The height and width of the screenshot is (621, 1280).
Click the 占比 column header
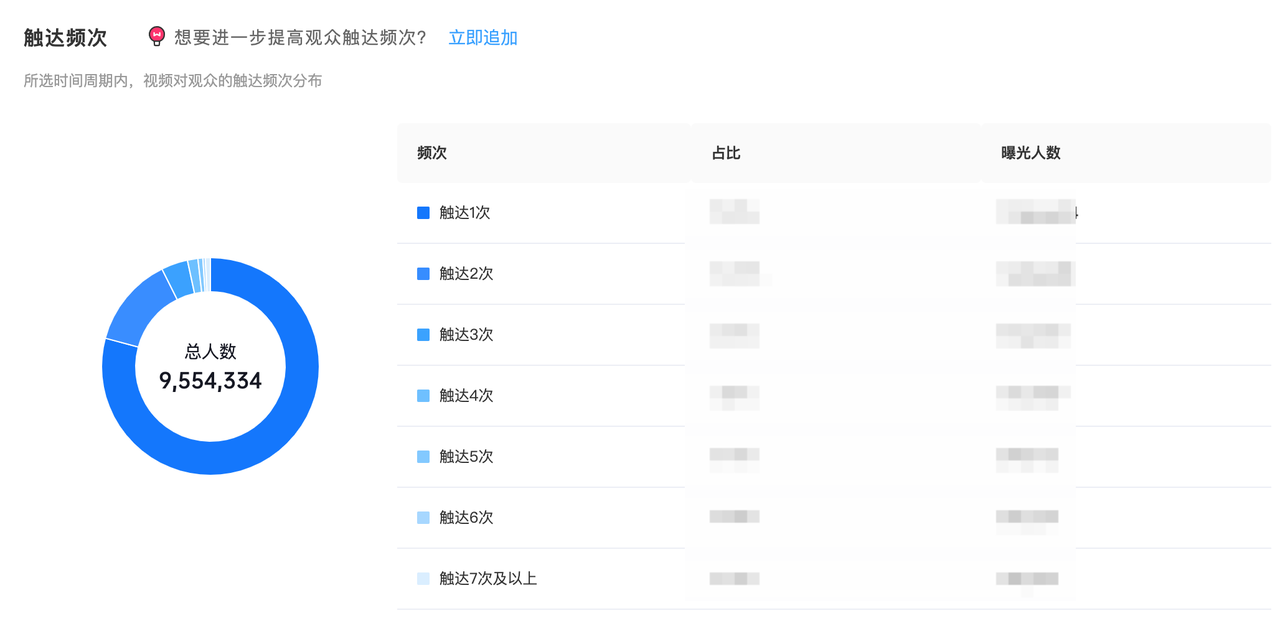point(726,153)
